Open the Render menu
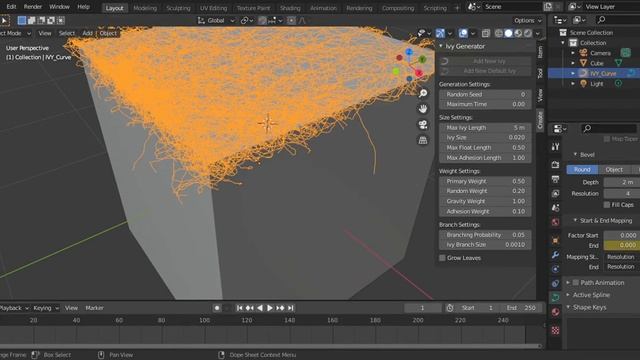 [x=33, y=7]
